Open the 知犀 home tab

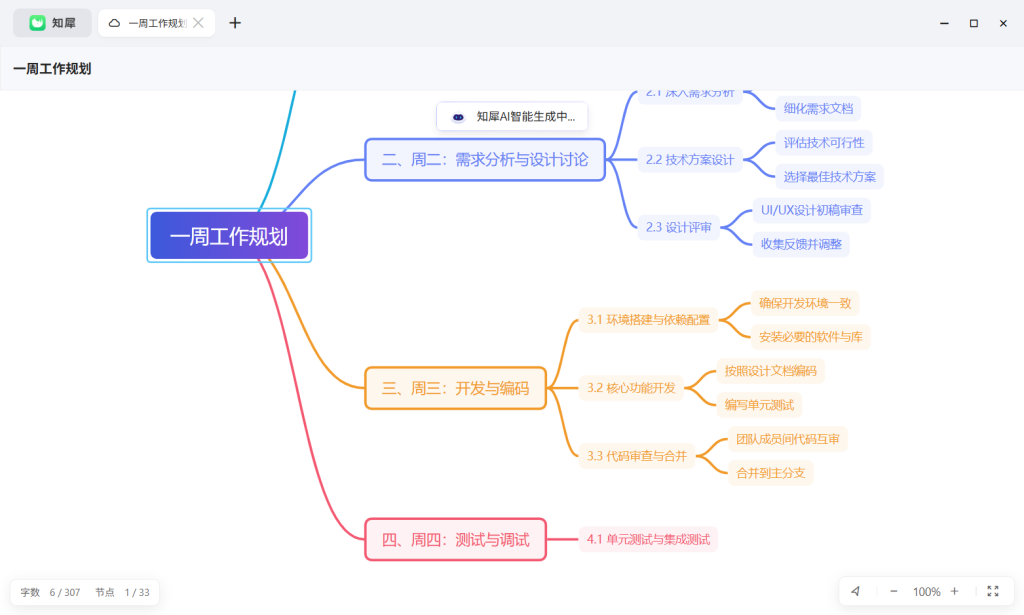point(52,23)
